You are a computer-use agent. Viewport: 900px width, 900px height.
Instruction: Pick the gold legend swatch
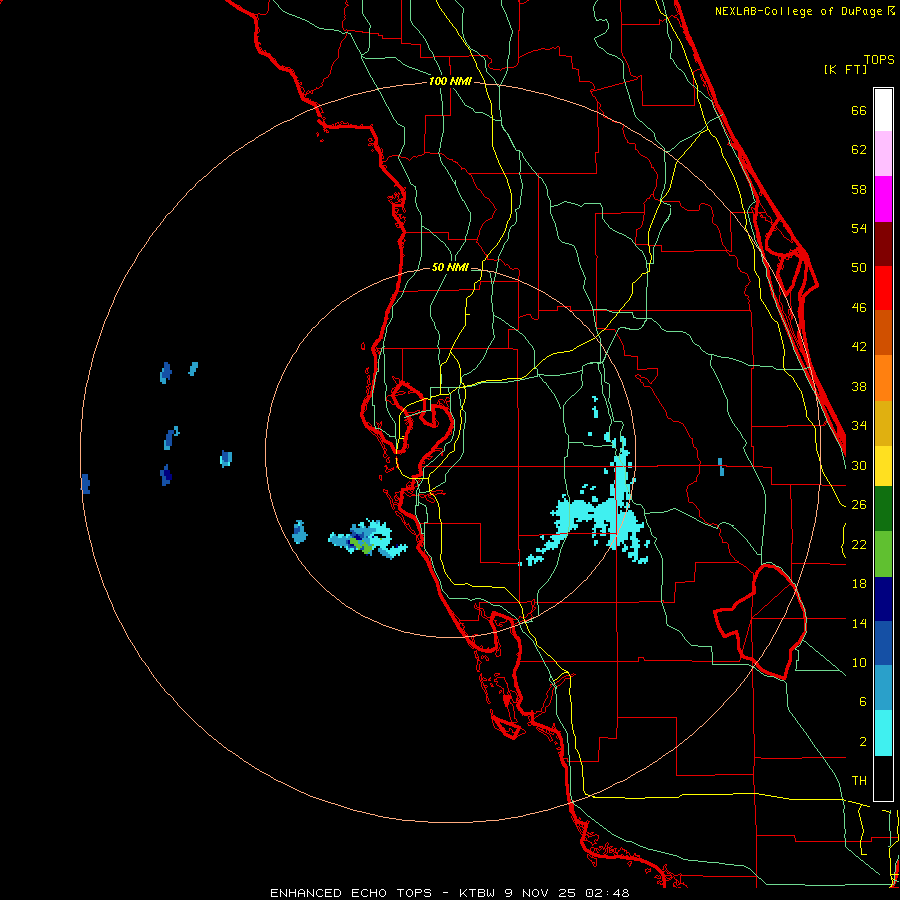click(883, 423)
